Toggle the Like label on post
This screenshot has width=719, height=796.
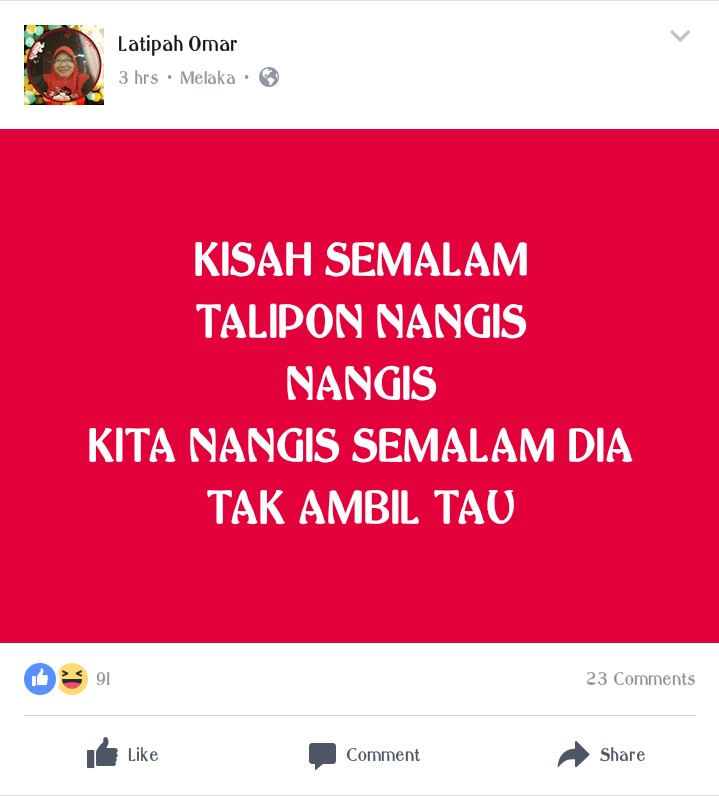click(x=143, y=755)
